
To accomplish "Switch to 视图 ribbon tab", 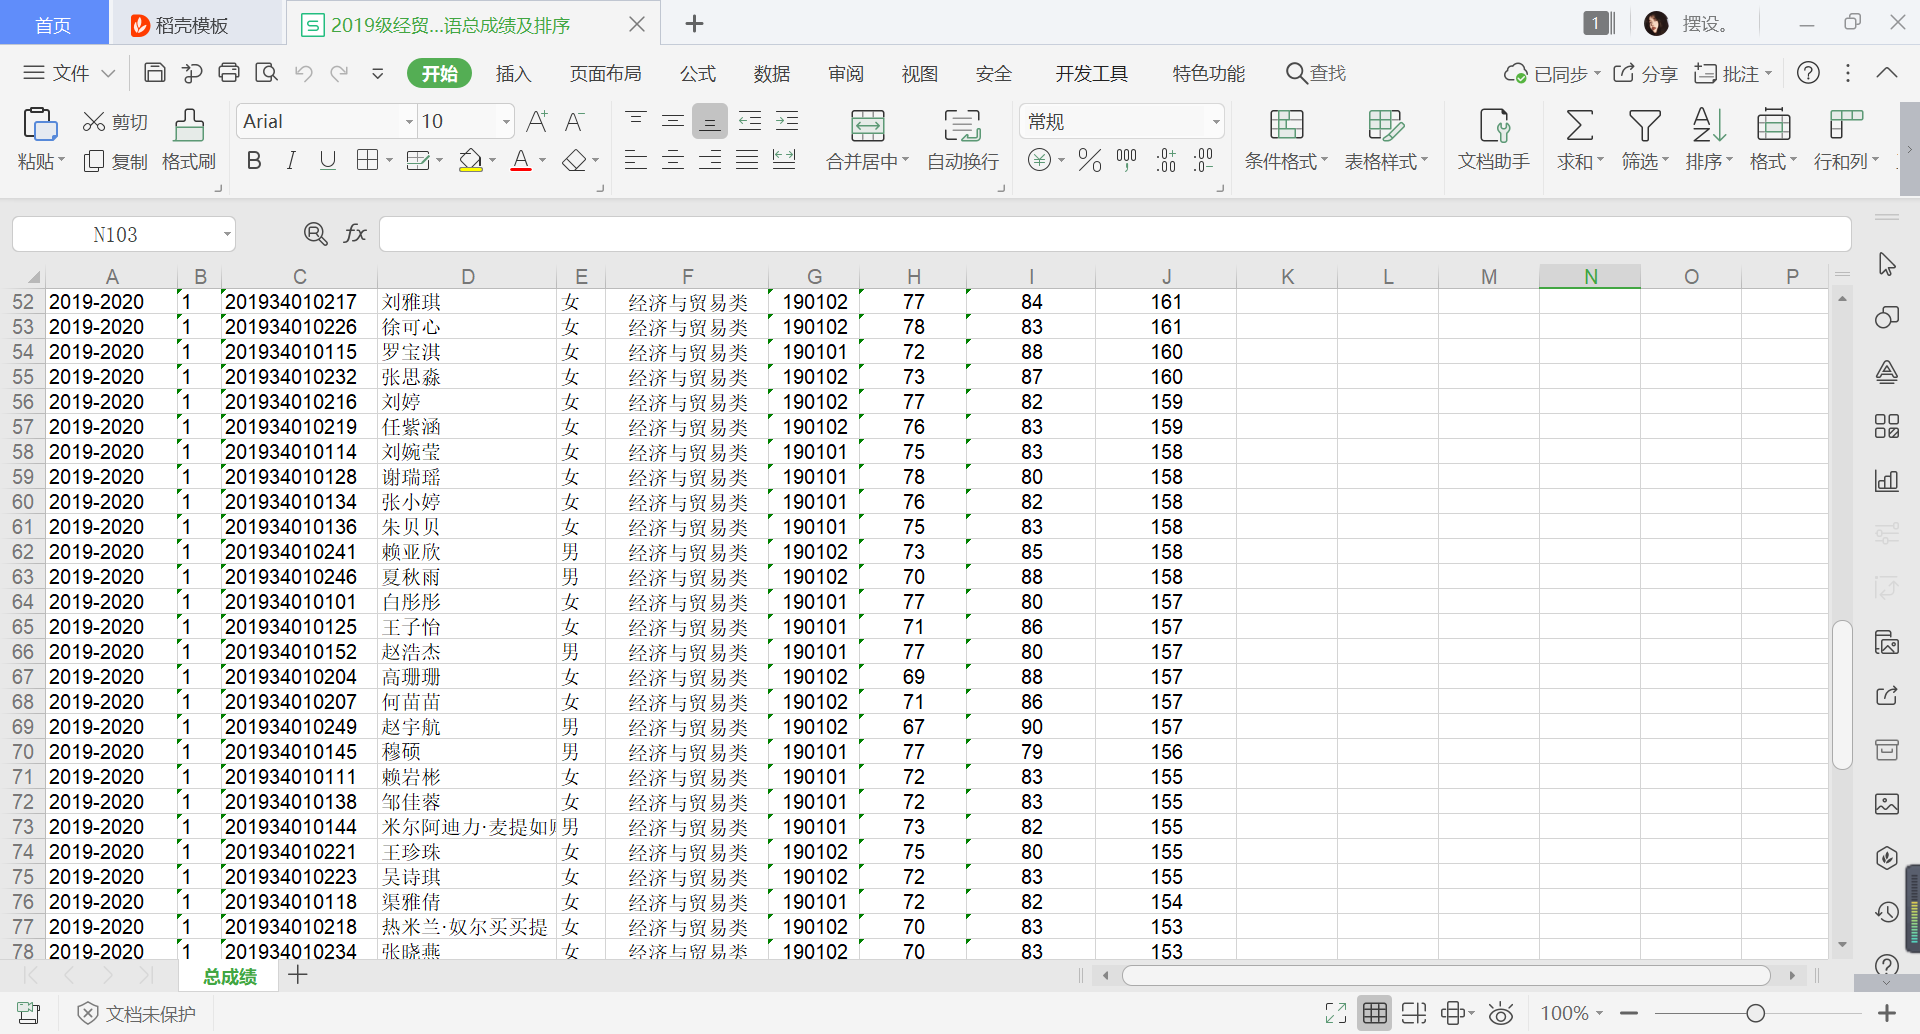I will pyautogui.click(x=920, y=73).
